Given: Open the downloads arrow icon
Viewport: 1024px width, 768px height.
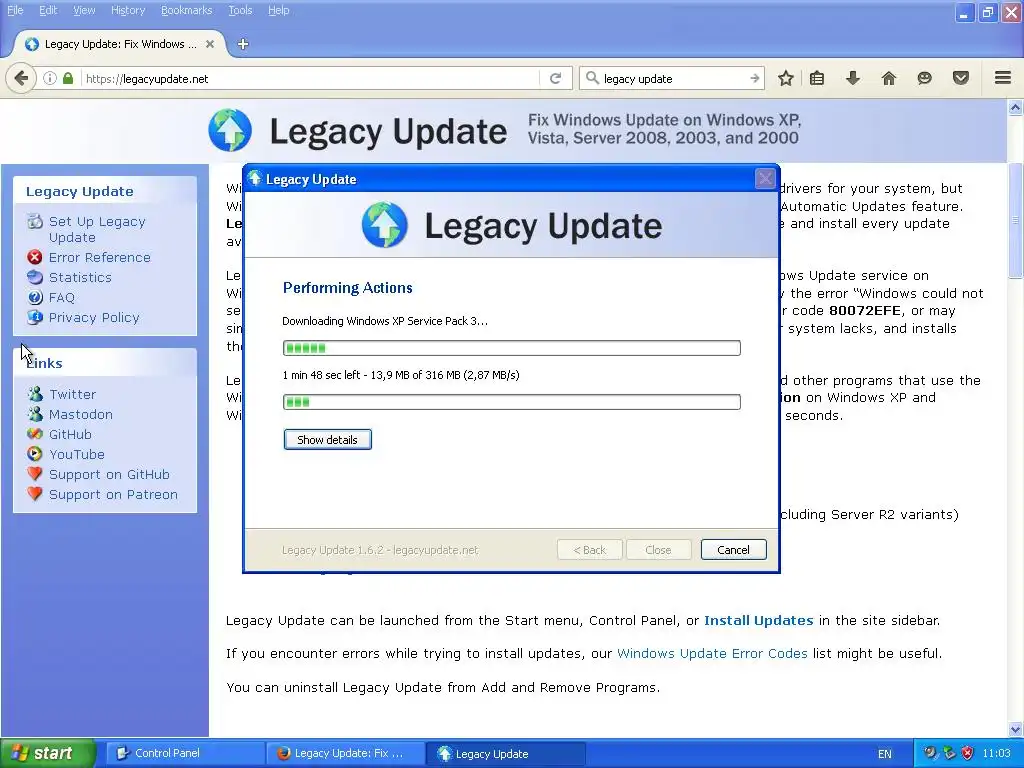Looking at the screenshot, I should point(853,78).
